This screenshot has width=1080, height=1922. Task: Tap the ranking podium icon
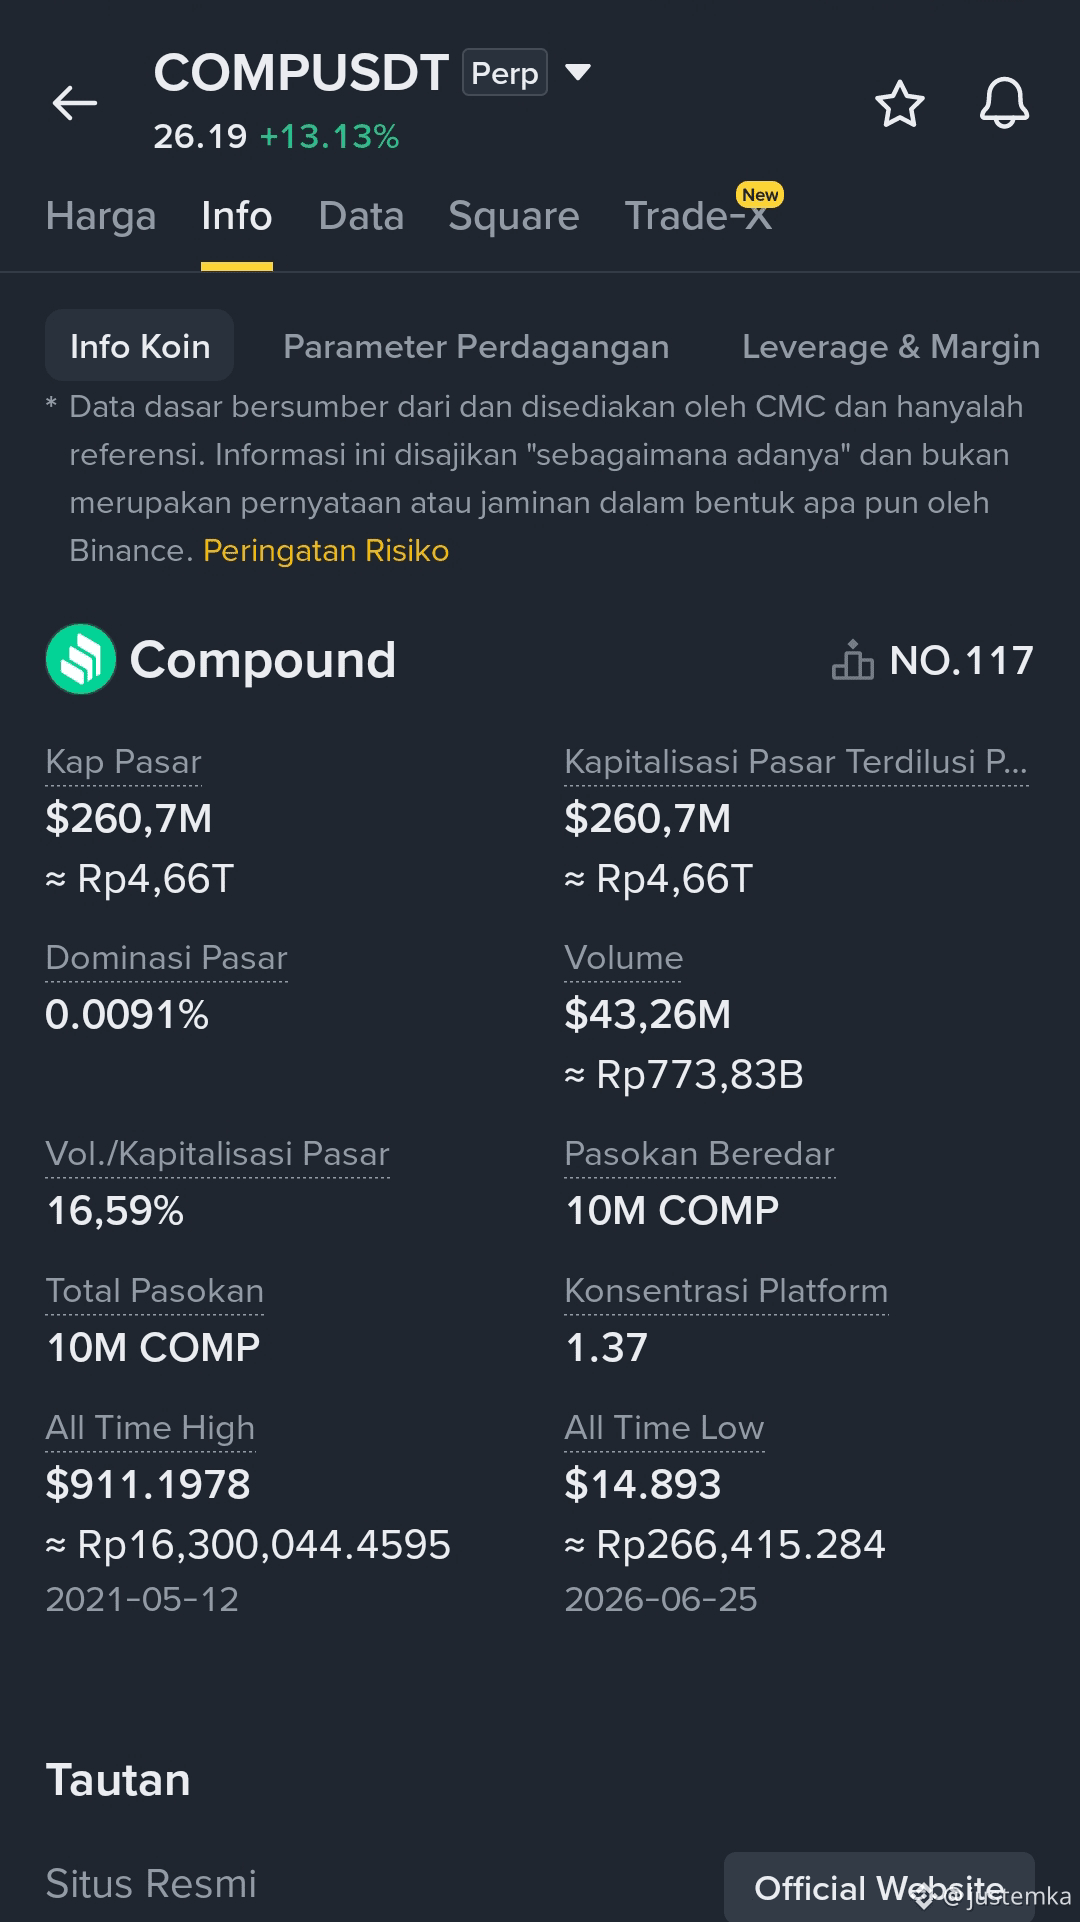point(852,660)
